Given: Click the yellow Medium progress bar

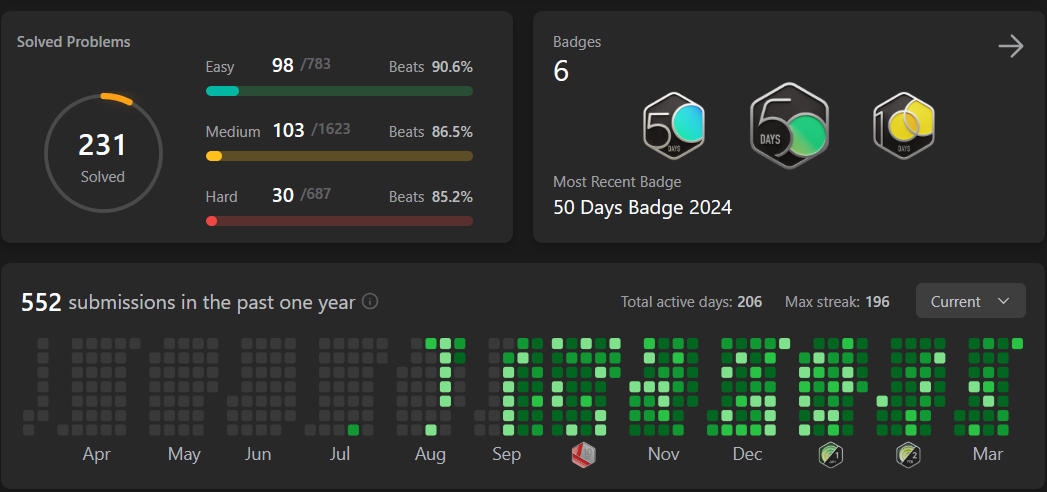Looking at the screenshot, I should click(x=339, y=156).
